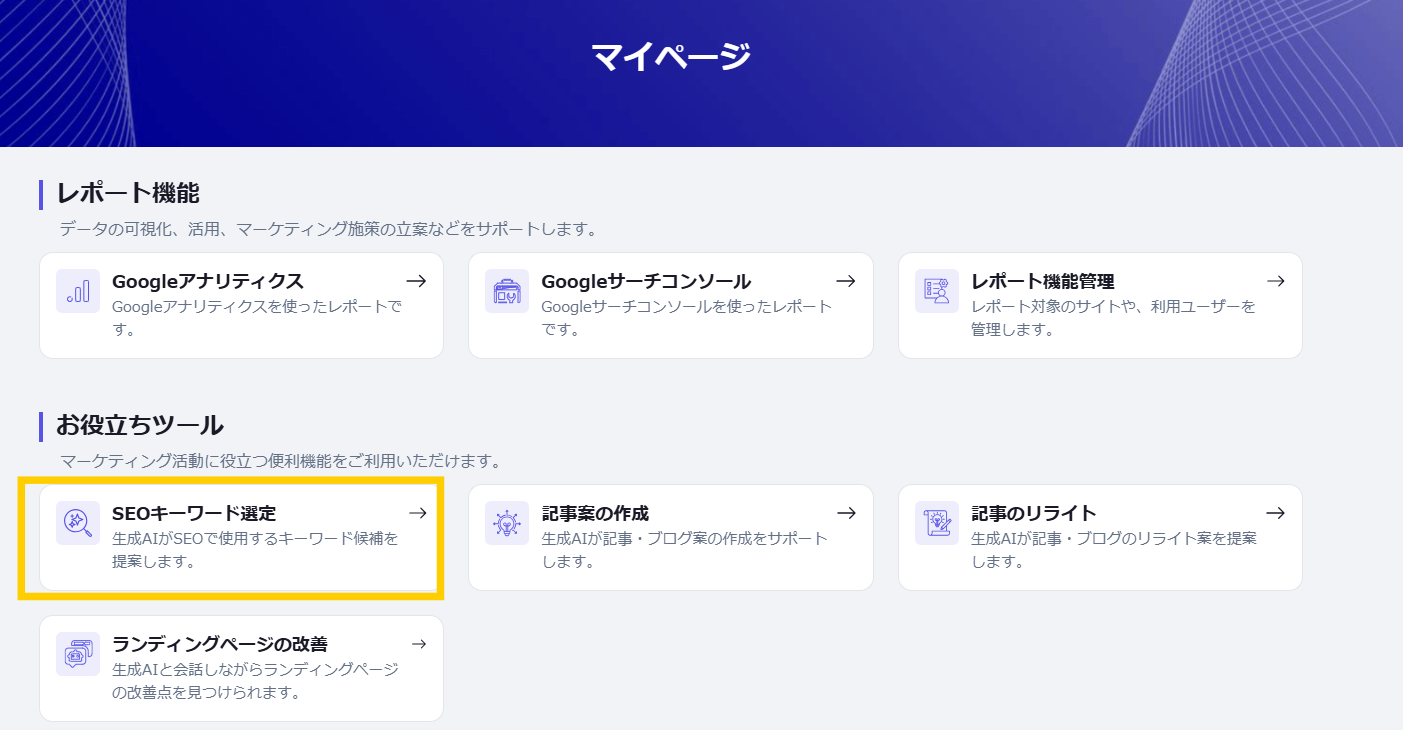Select the SEOキーワード選定 title text
This screenshot has height=730, width=1403.
click(x=193, y=514)
